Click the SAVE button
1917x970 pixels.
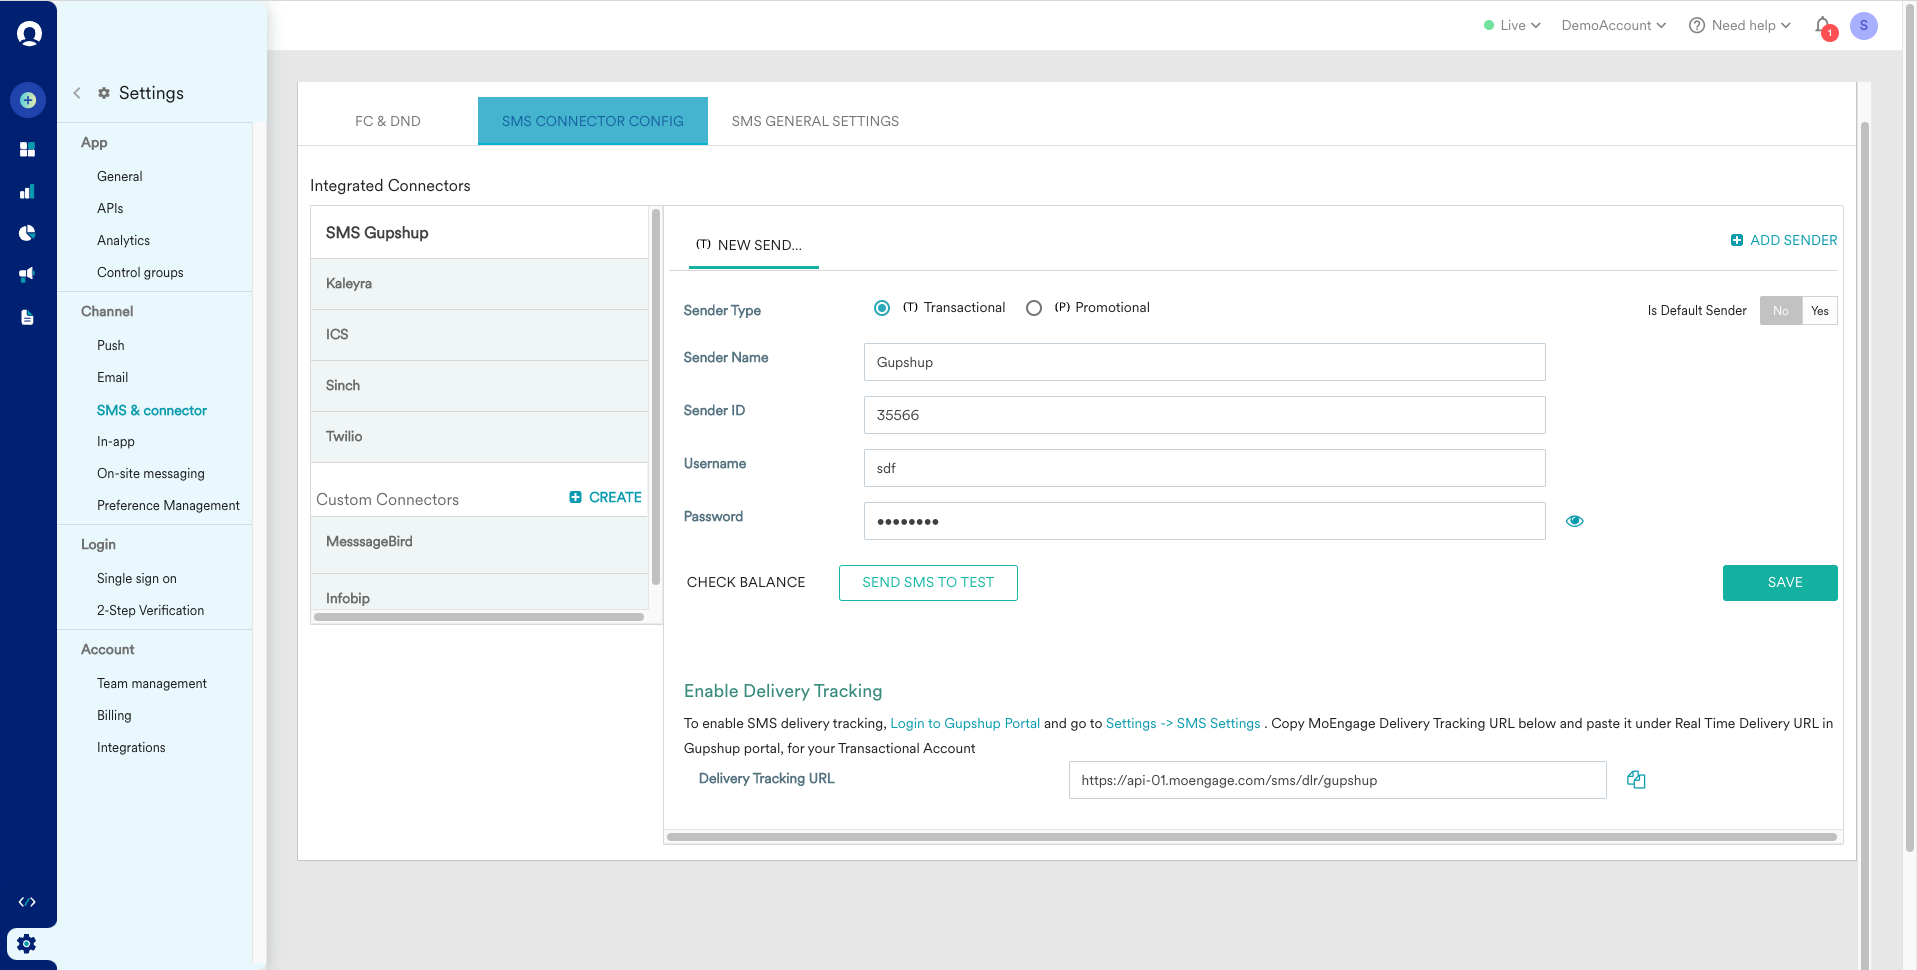(1780, 583)
